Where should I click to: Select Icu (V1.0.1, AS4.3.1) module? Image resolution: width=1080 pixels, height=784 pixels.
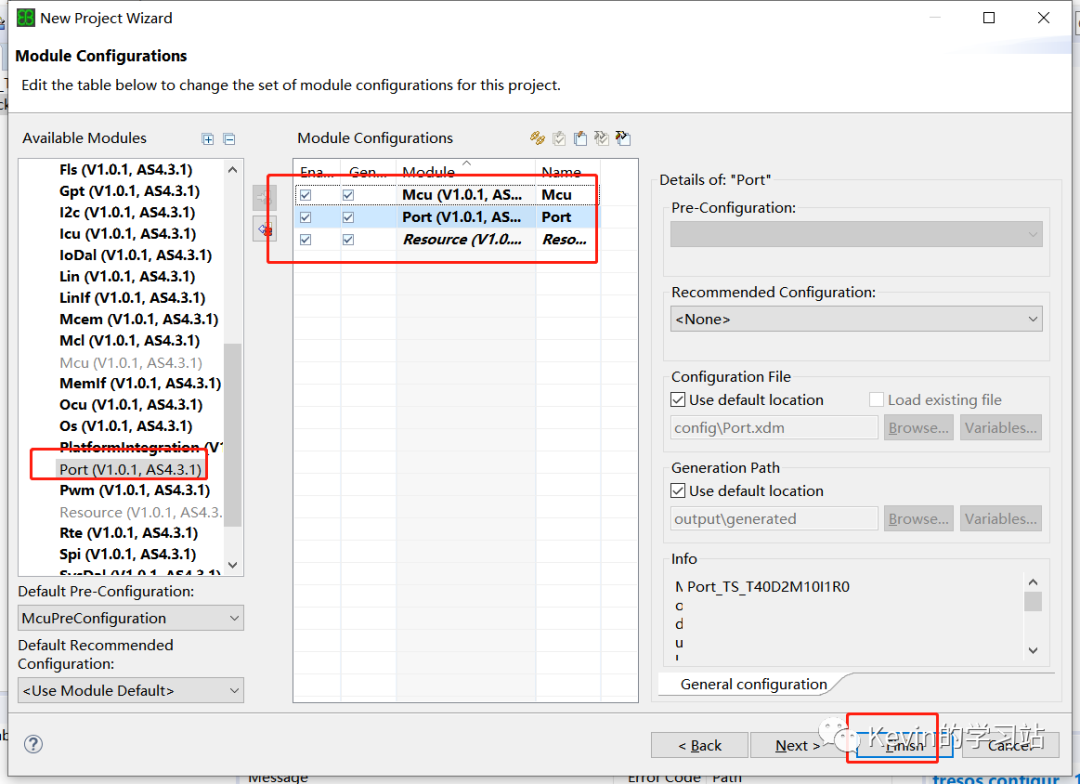(x=127, y=234)
